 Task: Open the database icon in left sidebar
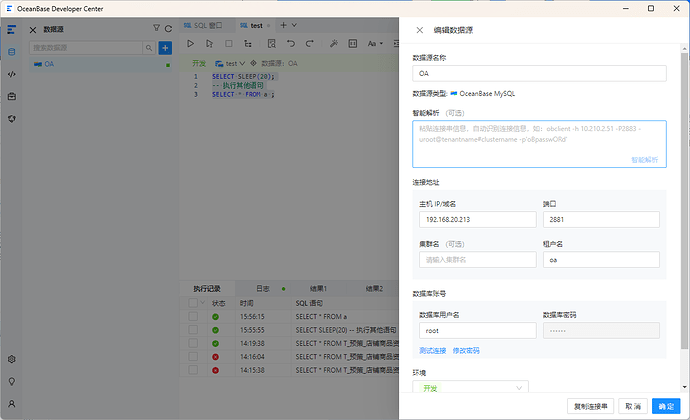pos(12,52)
